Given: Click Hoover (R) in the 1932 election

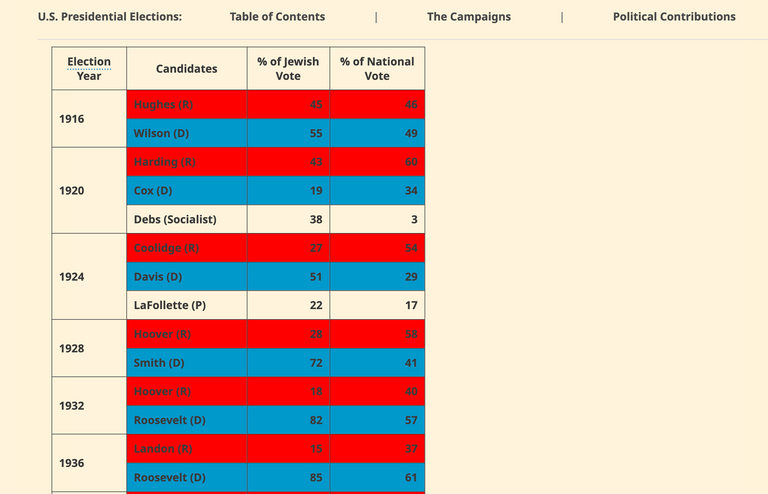Looking at the screenshot, I should tap(162, 392).
